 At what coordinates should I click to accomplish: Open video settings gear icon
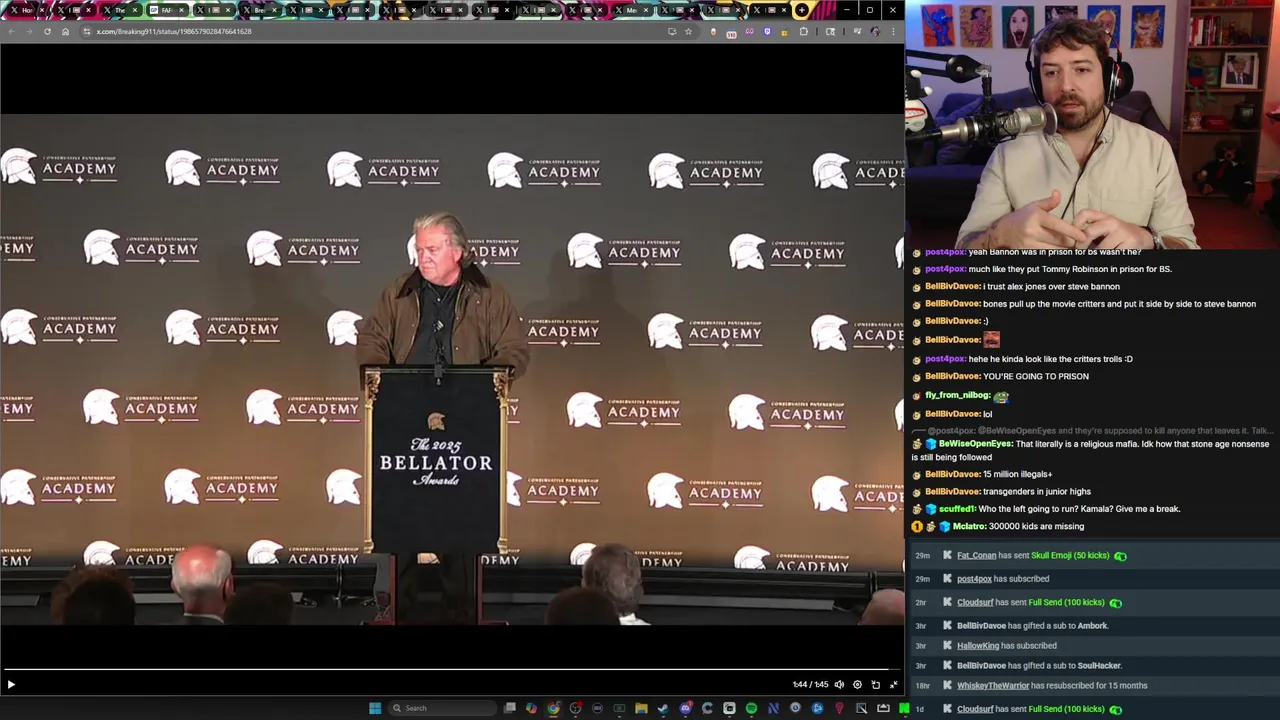coord(857,685)
